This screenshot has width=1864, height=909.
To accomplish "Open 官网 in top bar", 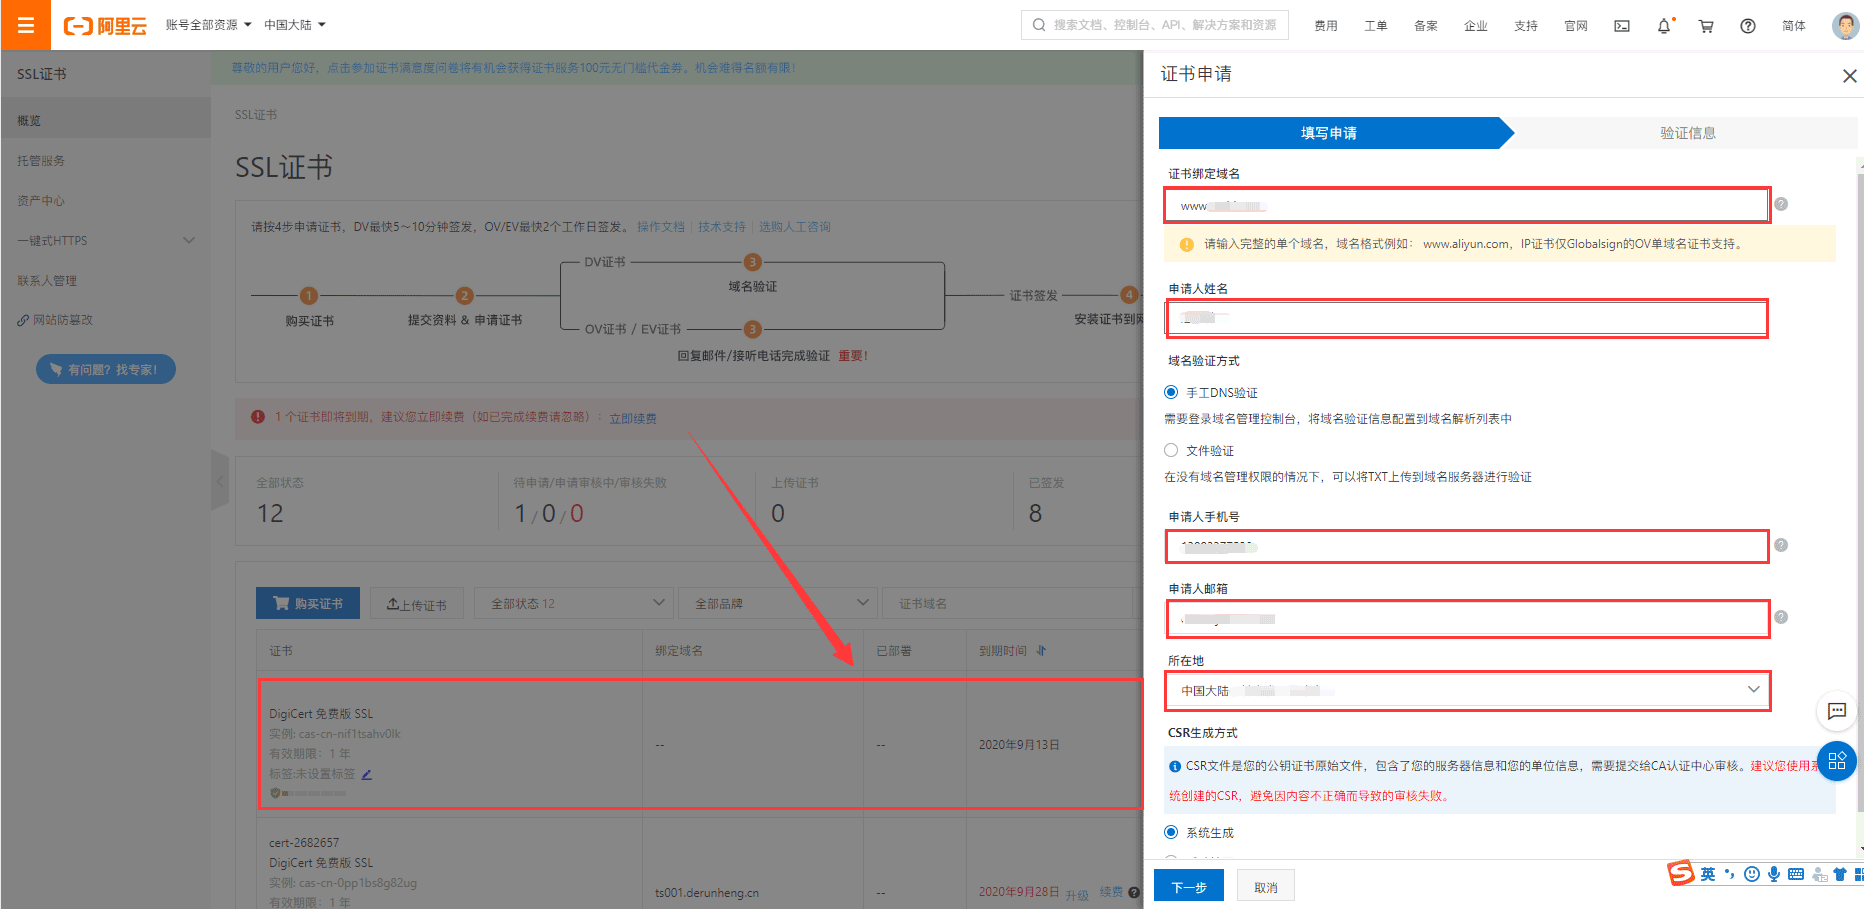I will tap(1576, 26).
